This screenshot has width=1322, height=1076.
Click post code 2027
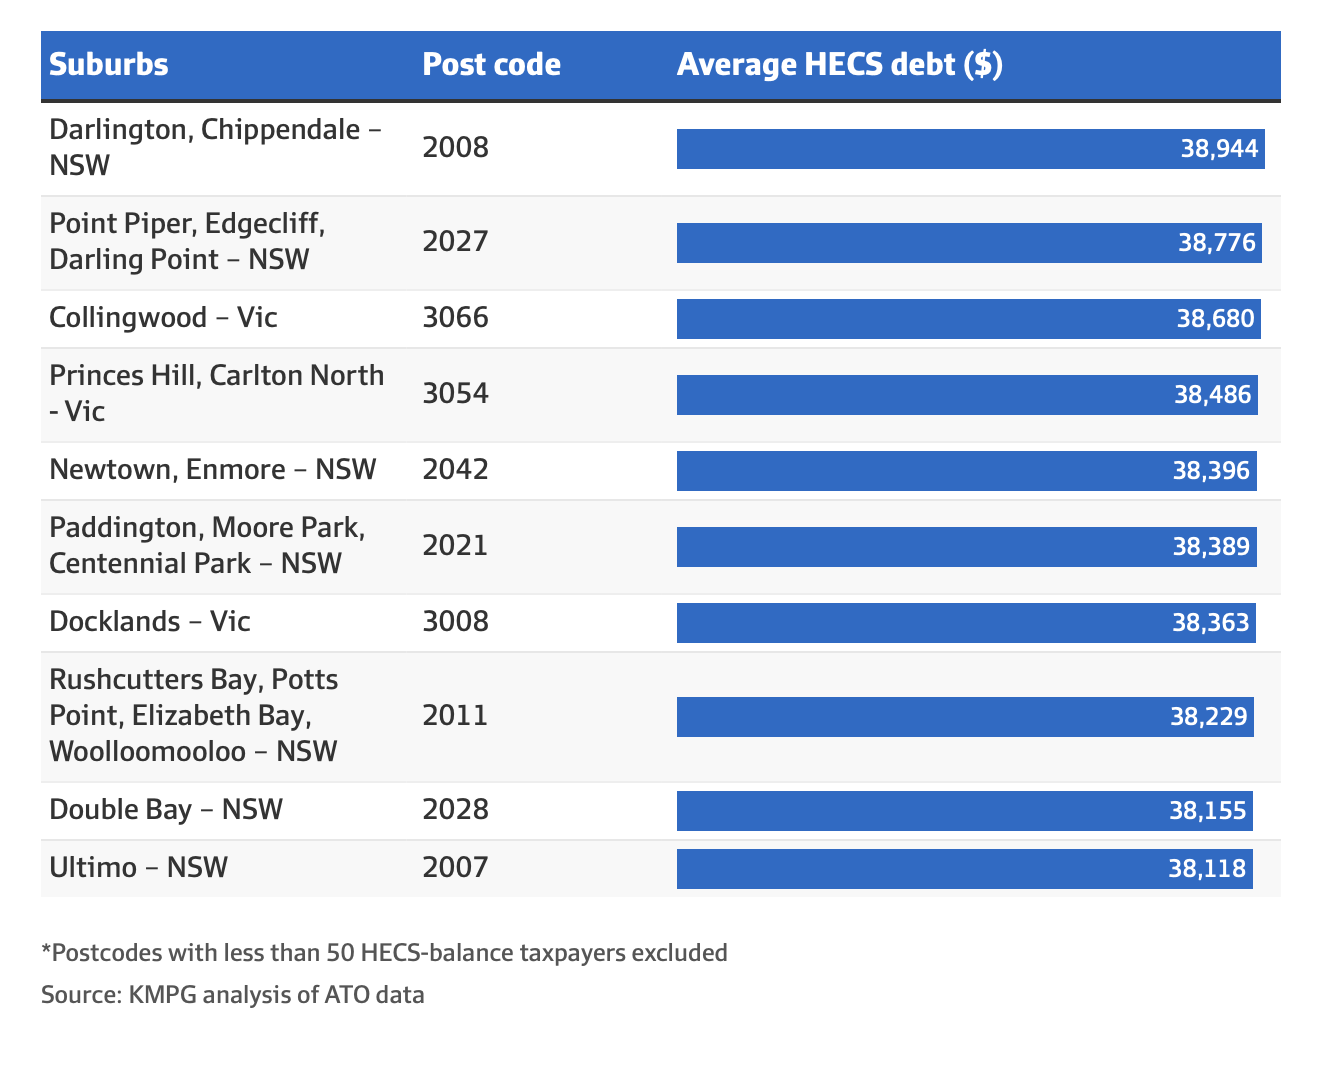point(456,242)
